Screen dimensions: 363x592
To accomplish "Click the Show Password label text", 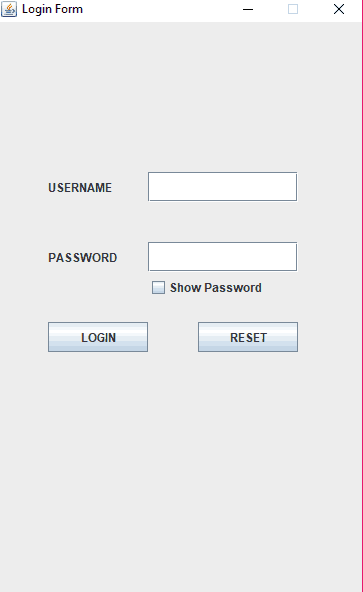I will tap(215, 288).
